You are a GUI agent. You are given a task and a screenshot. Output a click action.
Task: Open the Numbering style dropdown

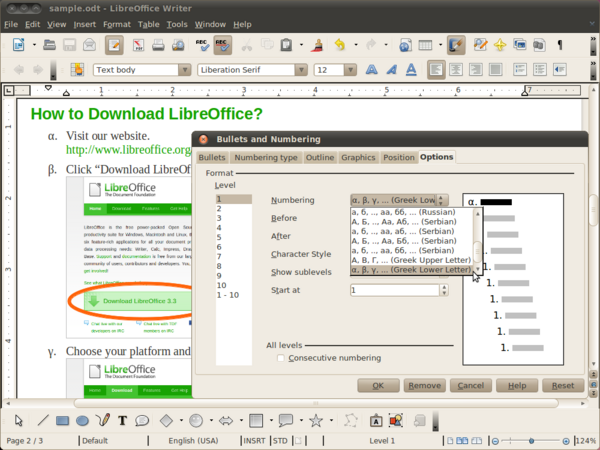(x=442, y=200)
